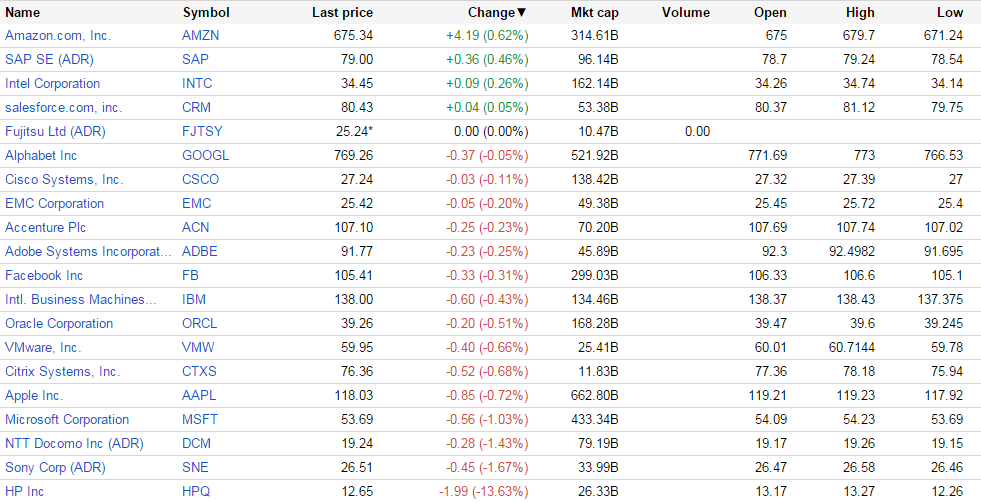The height and width of the screenshot is (502, 981).
Task: Sort by Last price column header
Action: [x=342, y=13]
